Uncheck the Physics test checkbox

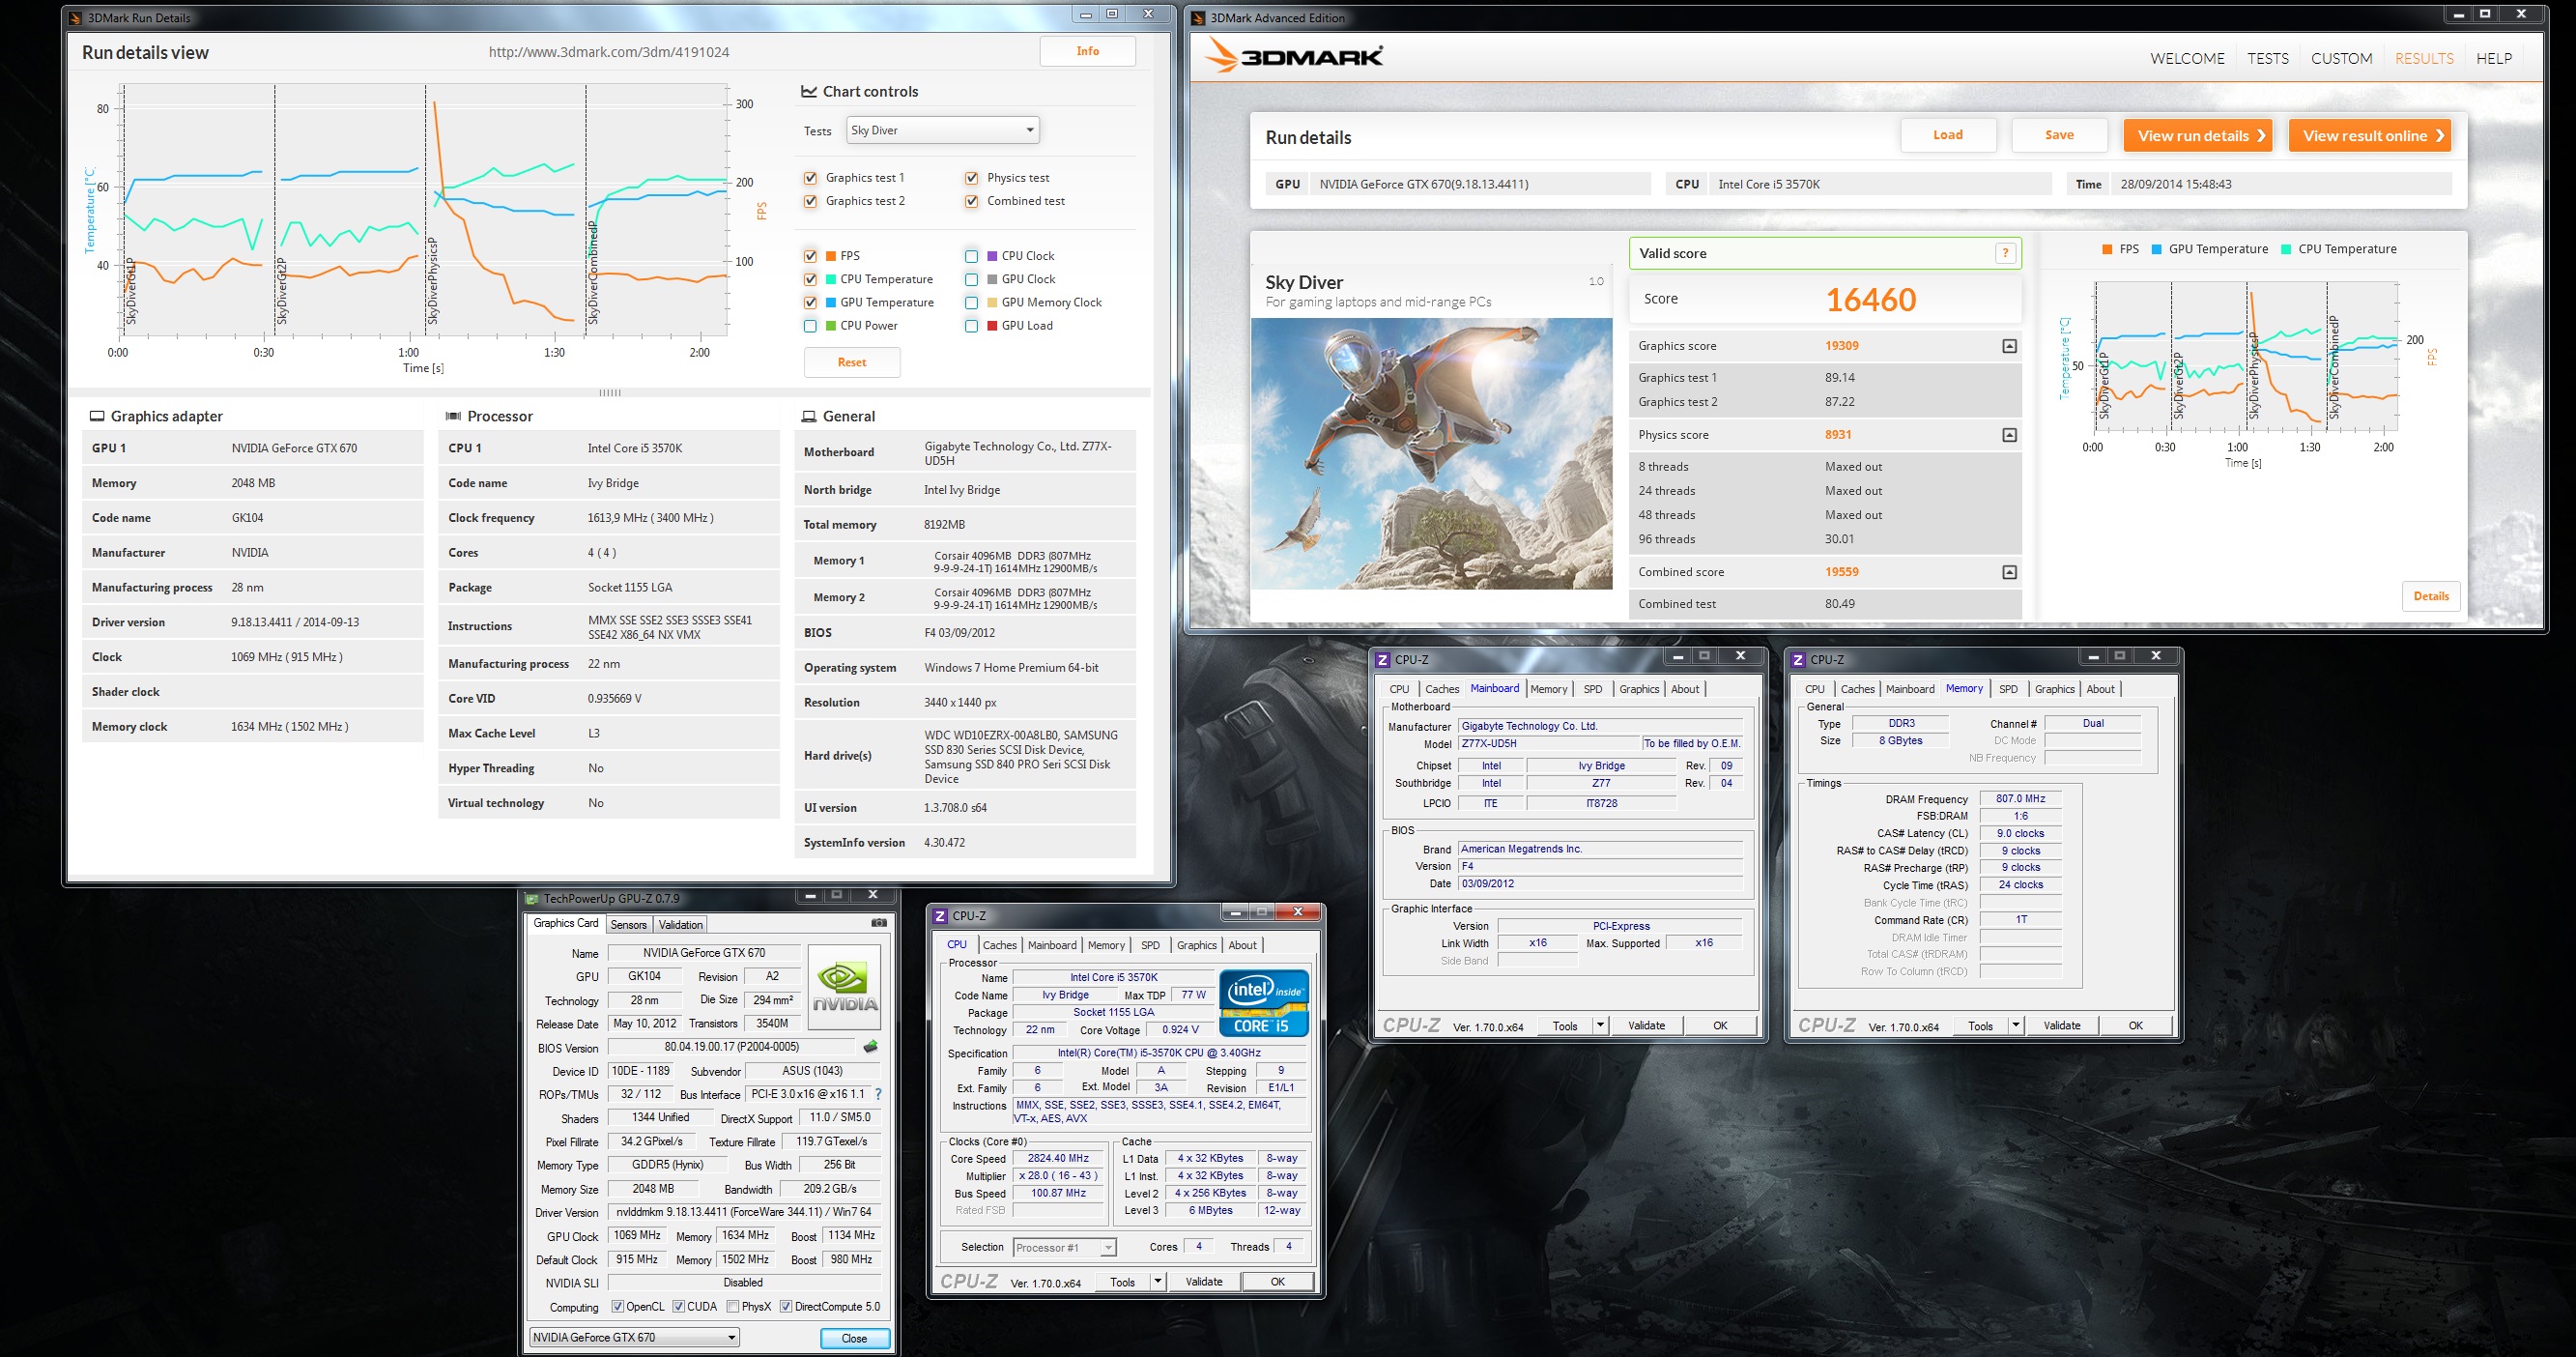(x=971, y=178)
